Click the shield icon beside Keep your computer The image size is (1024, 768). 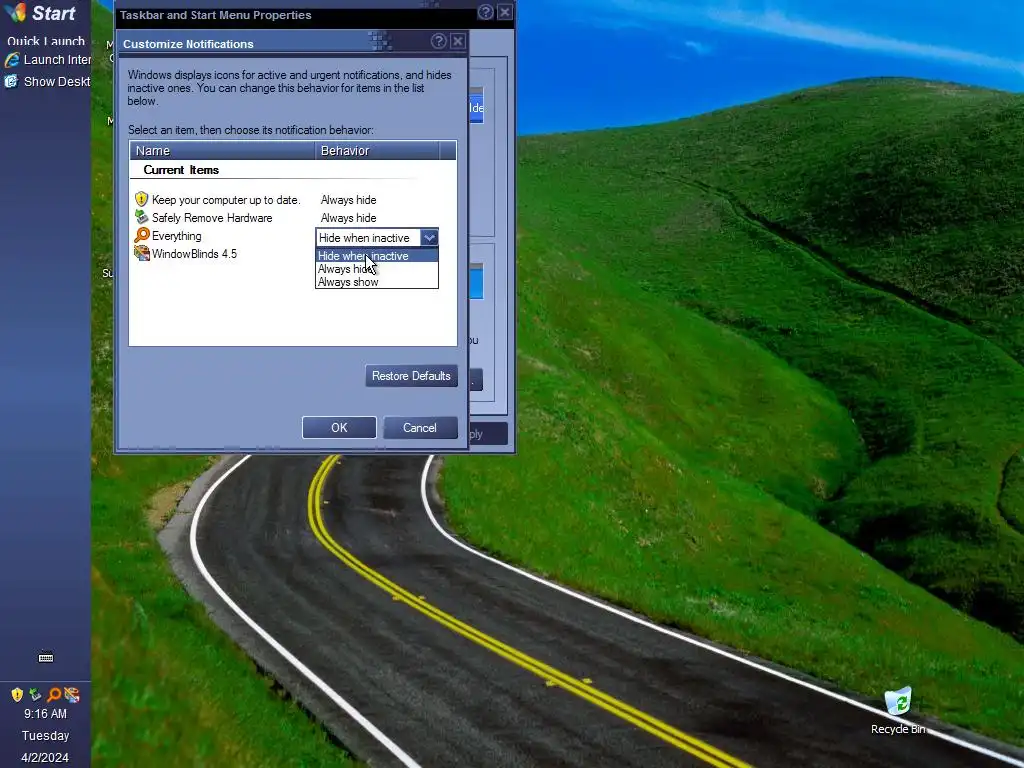(x=141, y=199)
